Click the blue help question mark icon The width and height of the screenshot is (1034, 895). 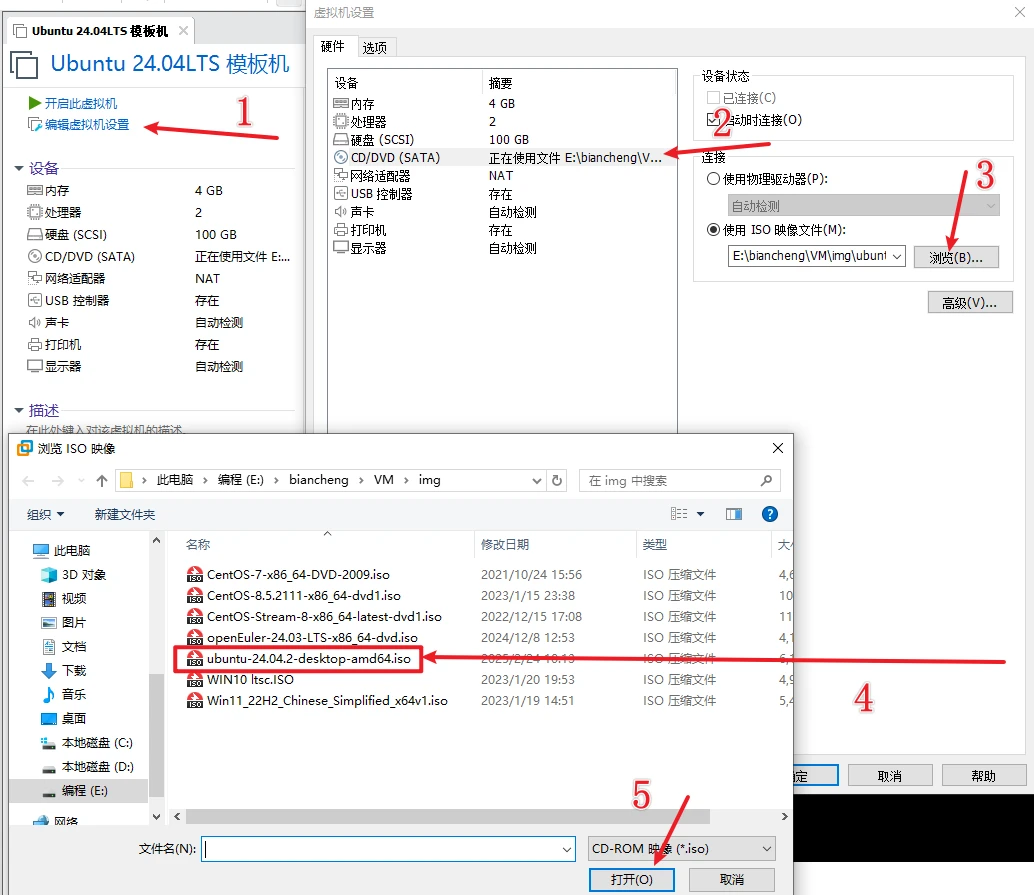769,514
